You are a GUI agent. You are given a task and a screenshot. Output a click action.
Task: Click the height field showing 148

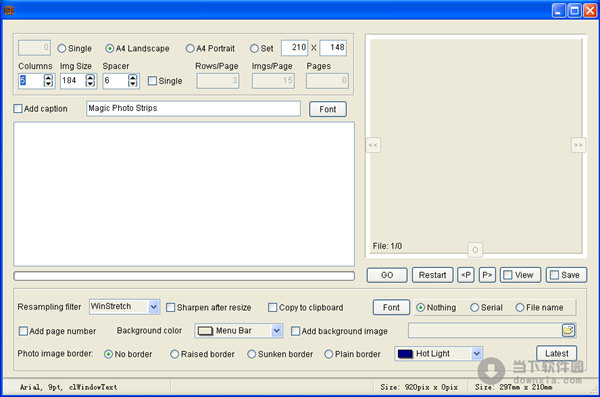[333, 48]
